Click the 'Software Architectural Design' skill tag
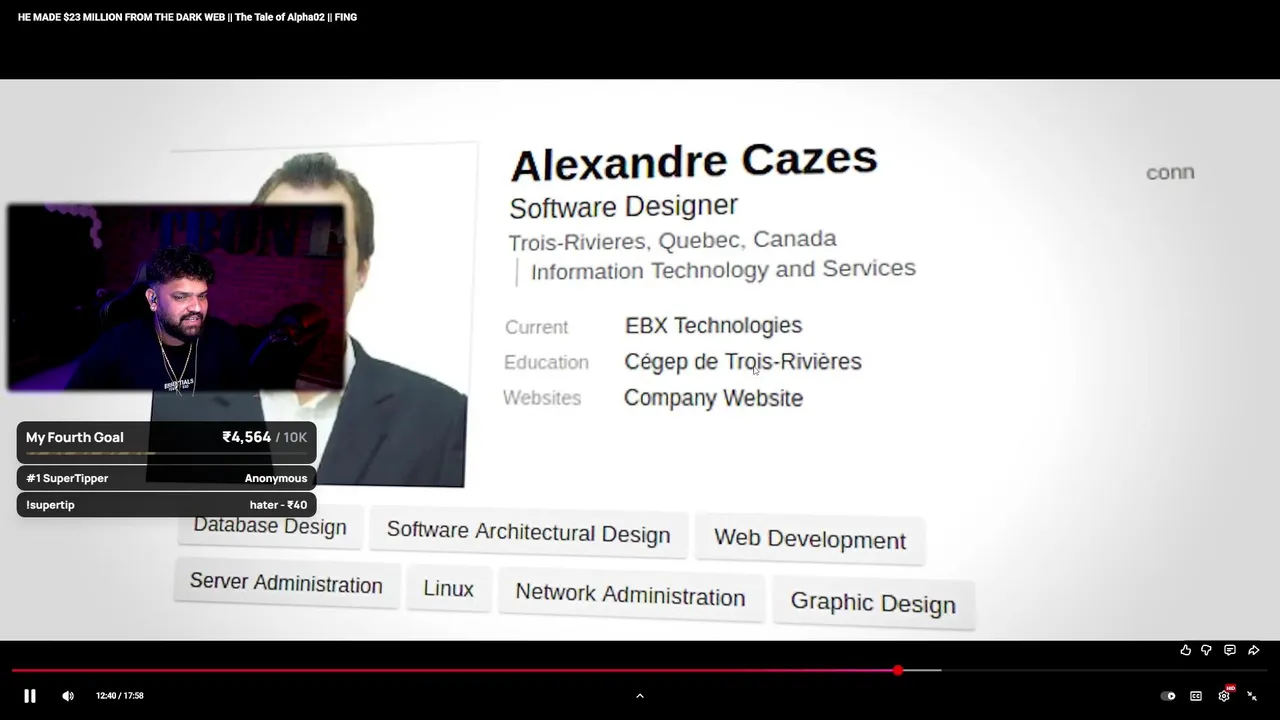The width and height of the screenshot is (1280, 720). point(528,532)
